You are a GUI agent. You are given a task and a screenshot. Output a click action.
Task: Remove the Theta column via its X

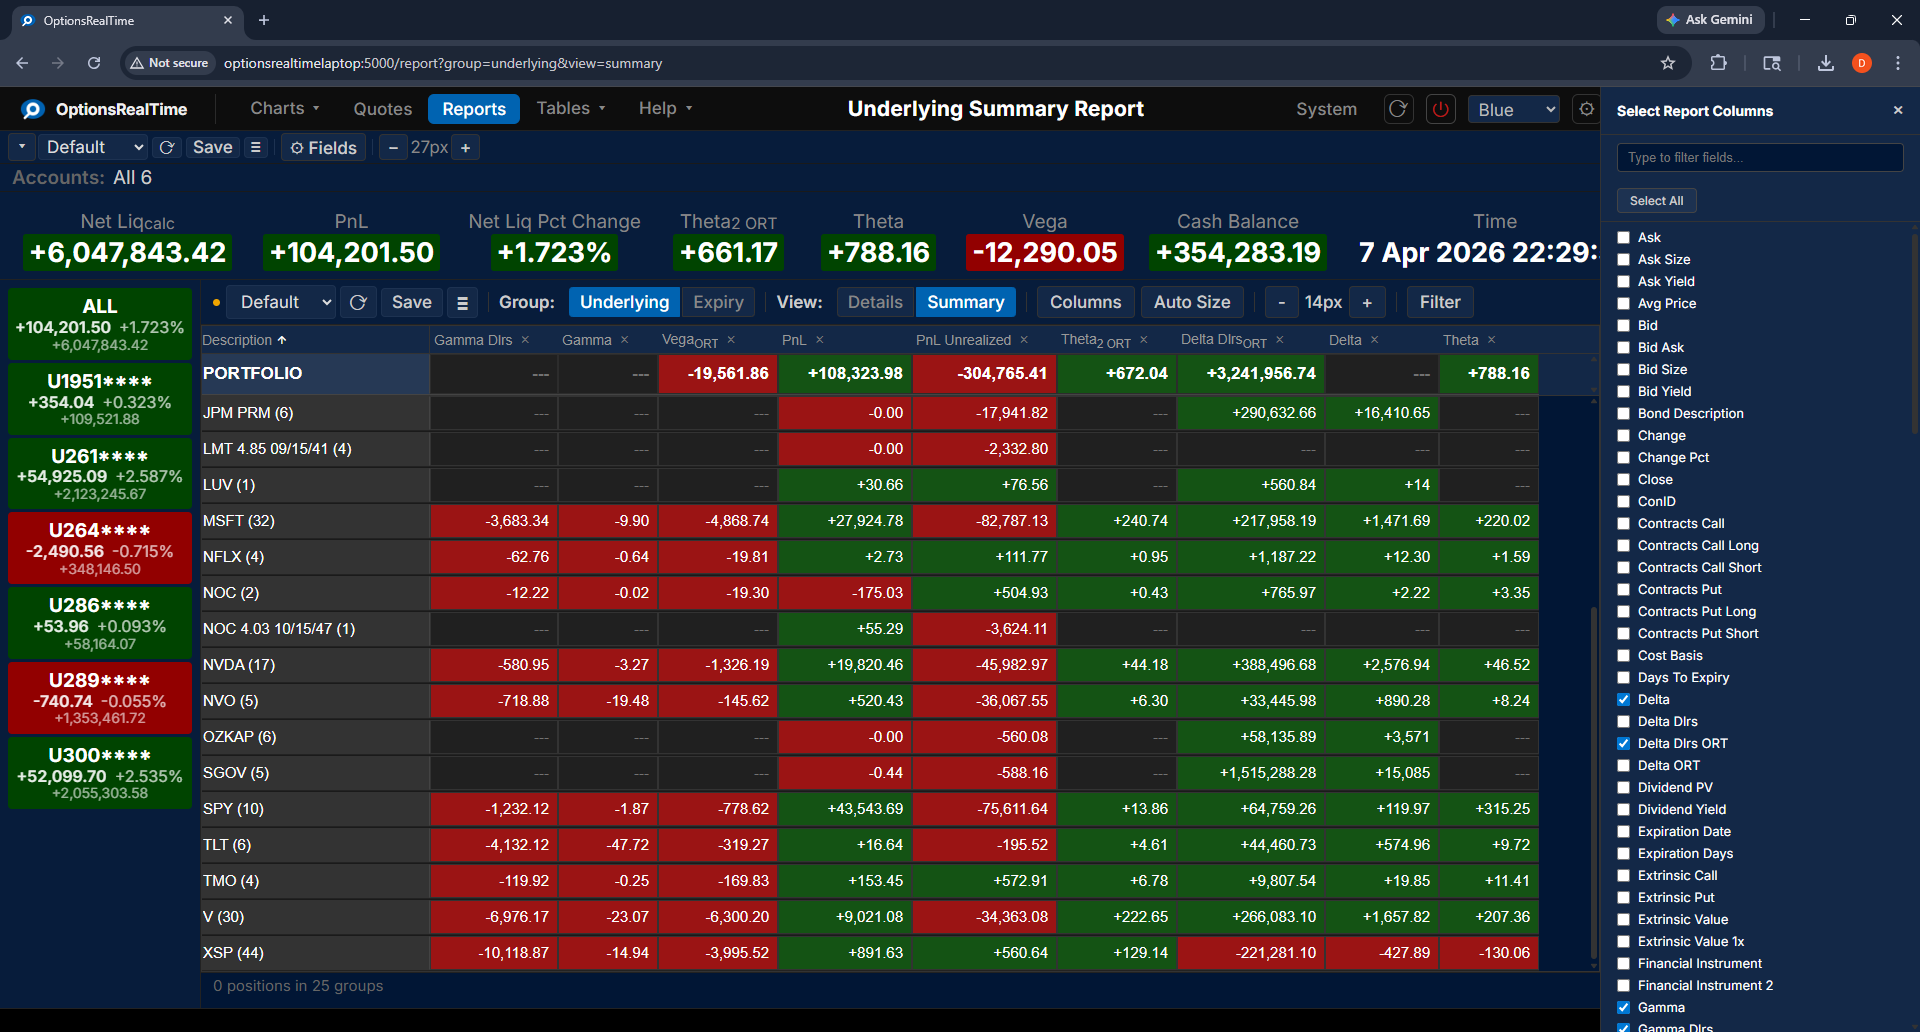[1491, 340]
